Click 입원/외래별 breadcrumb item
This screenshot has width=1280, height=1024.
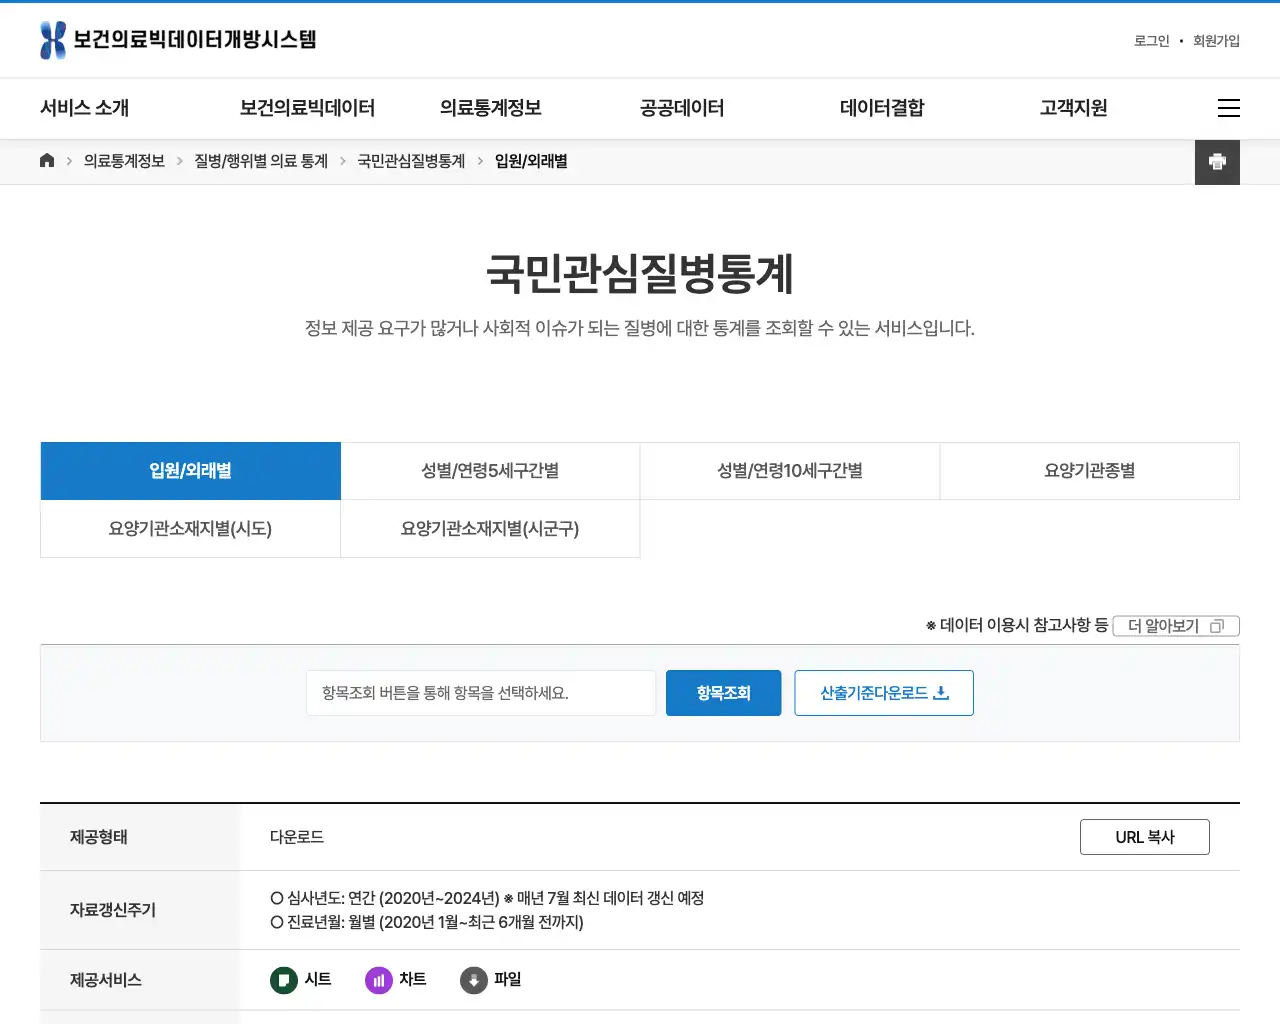point(531,161)
